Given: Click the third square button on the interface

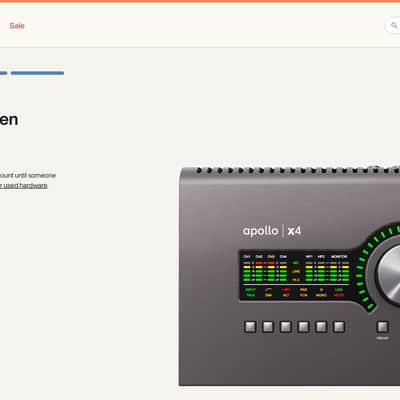Looking at the screenshot, I should click(x=286, y=327).
